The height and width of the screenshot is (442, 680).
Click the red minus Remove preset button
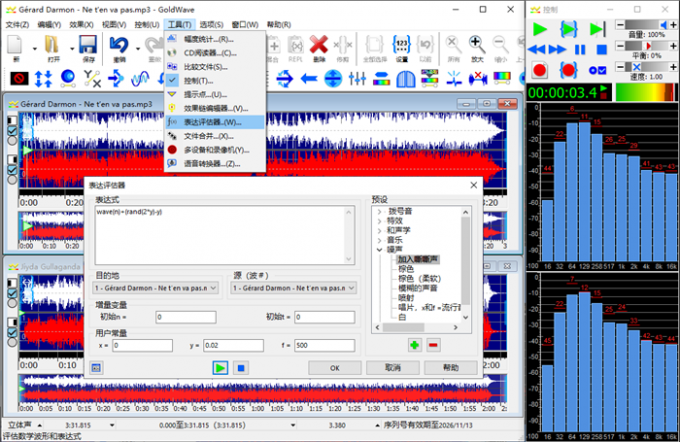(x=433, y=345)
